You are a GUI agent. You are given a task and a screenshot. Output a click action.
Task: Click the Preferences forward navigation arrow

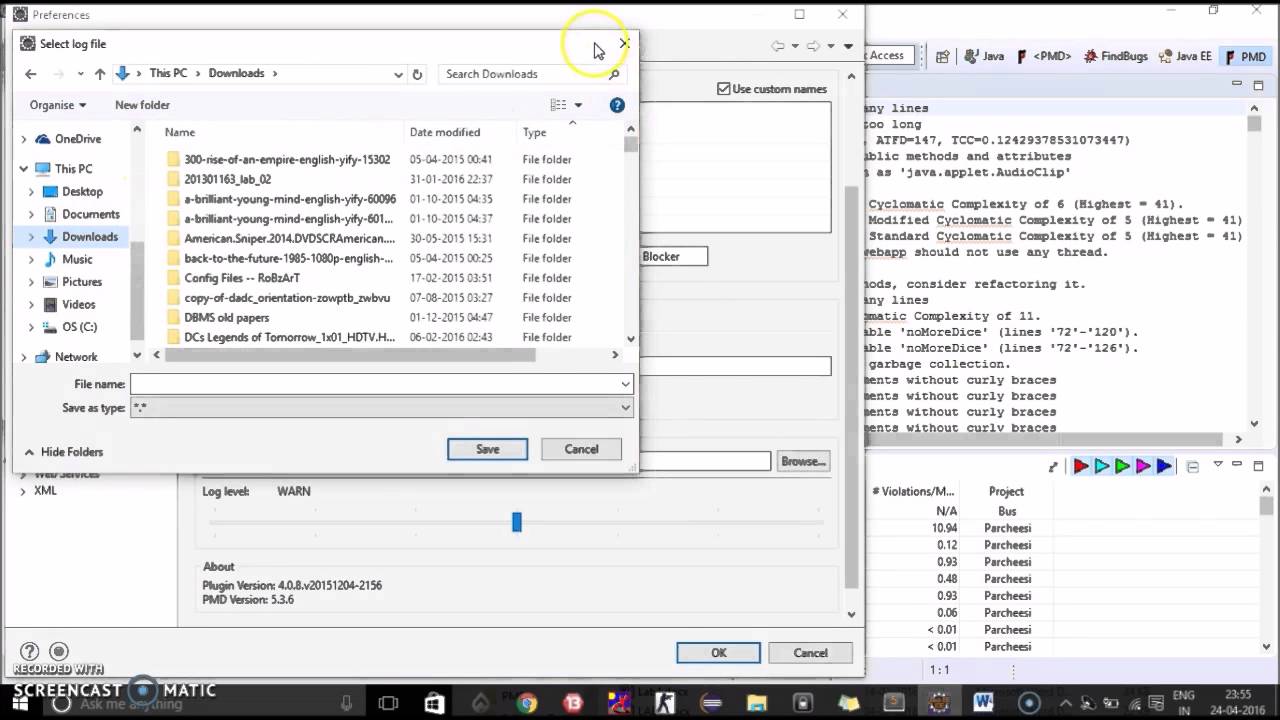tap(813, 46)
